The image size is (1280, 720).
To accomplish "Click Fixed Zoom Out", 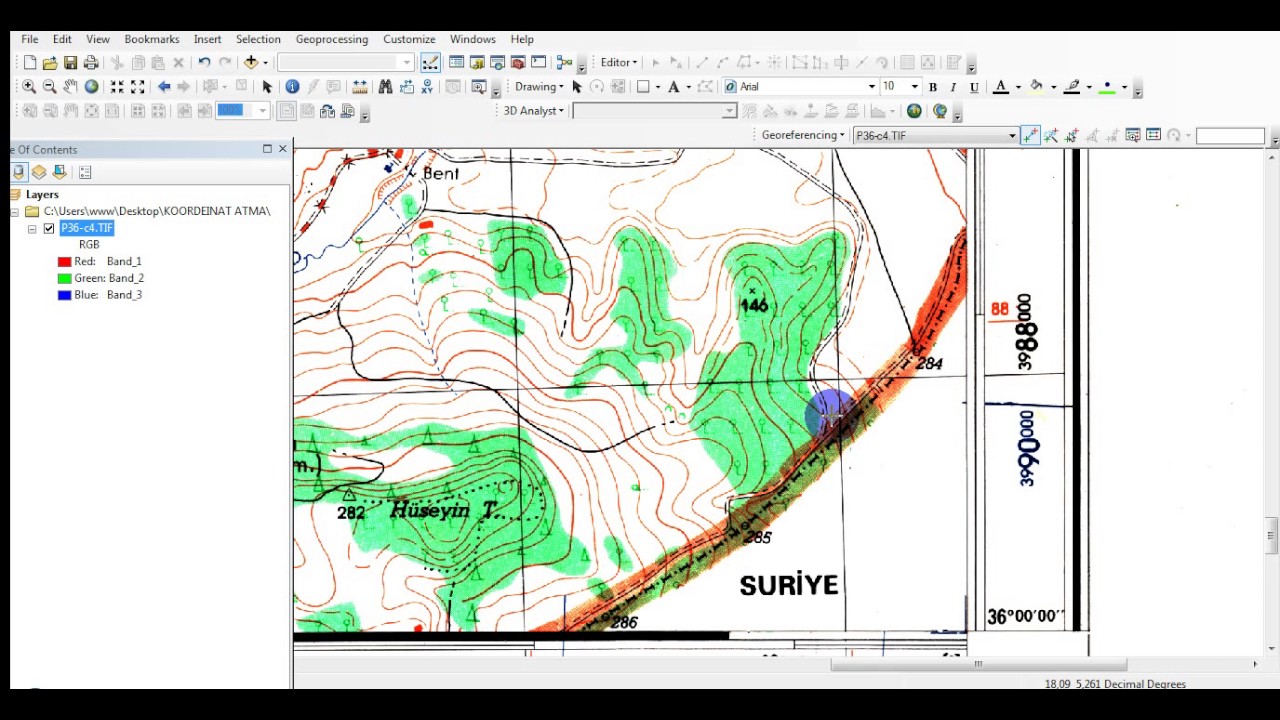I will pos(138,87).
